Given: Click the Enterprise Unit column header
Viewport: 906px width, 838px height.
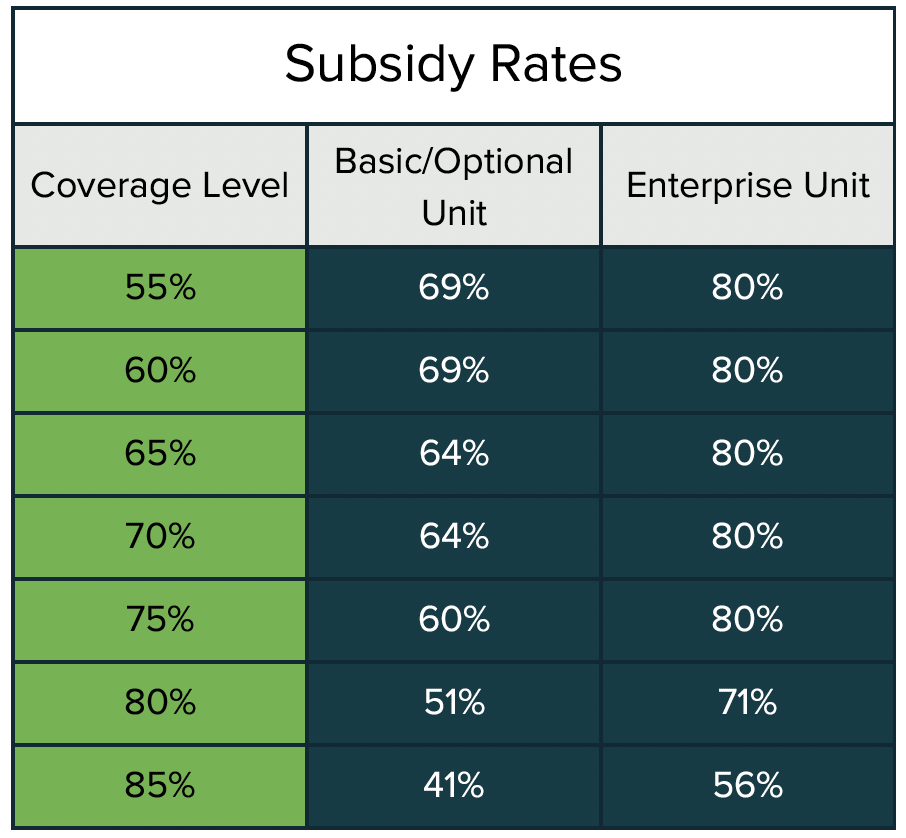Looking at the screenshot, I should click(x=748, y=186).
